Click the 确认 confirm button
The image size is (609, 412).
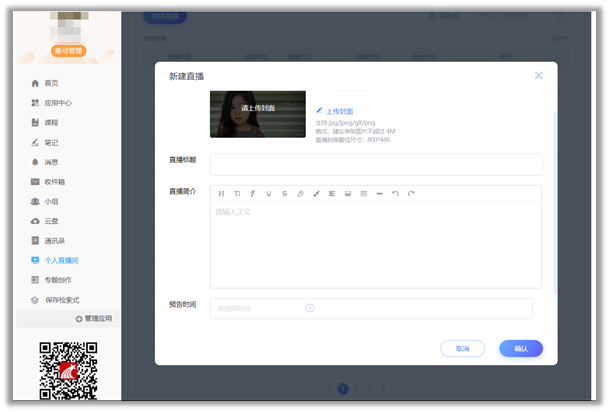(x=521, y=349)
